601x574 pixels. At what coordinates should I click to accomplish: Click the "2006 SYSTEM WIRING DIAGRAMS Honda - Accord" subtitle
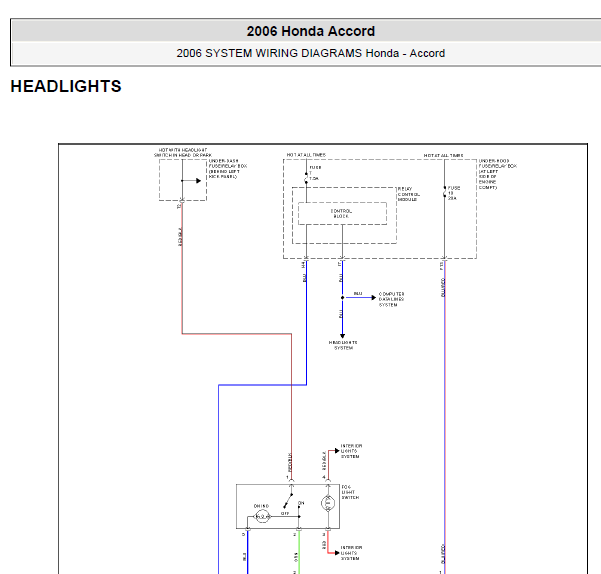pos(310,53)
